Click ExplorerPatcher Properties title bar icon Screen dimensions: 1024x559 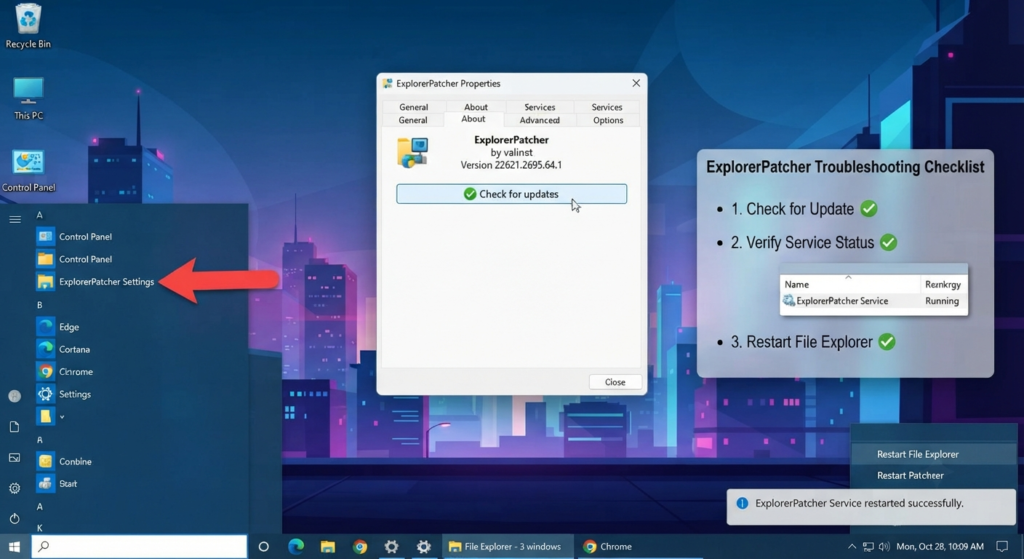tap(388, 84)
